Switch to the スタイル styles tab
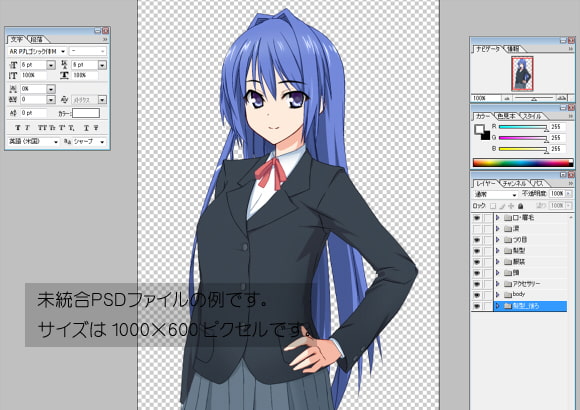Screen dimensions: 580x410 click(532, 116)
